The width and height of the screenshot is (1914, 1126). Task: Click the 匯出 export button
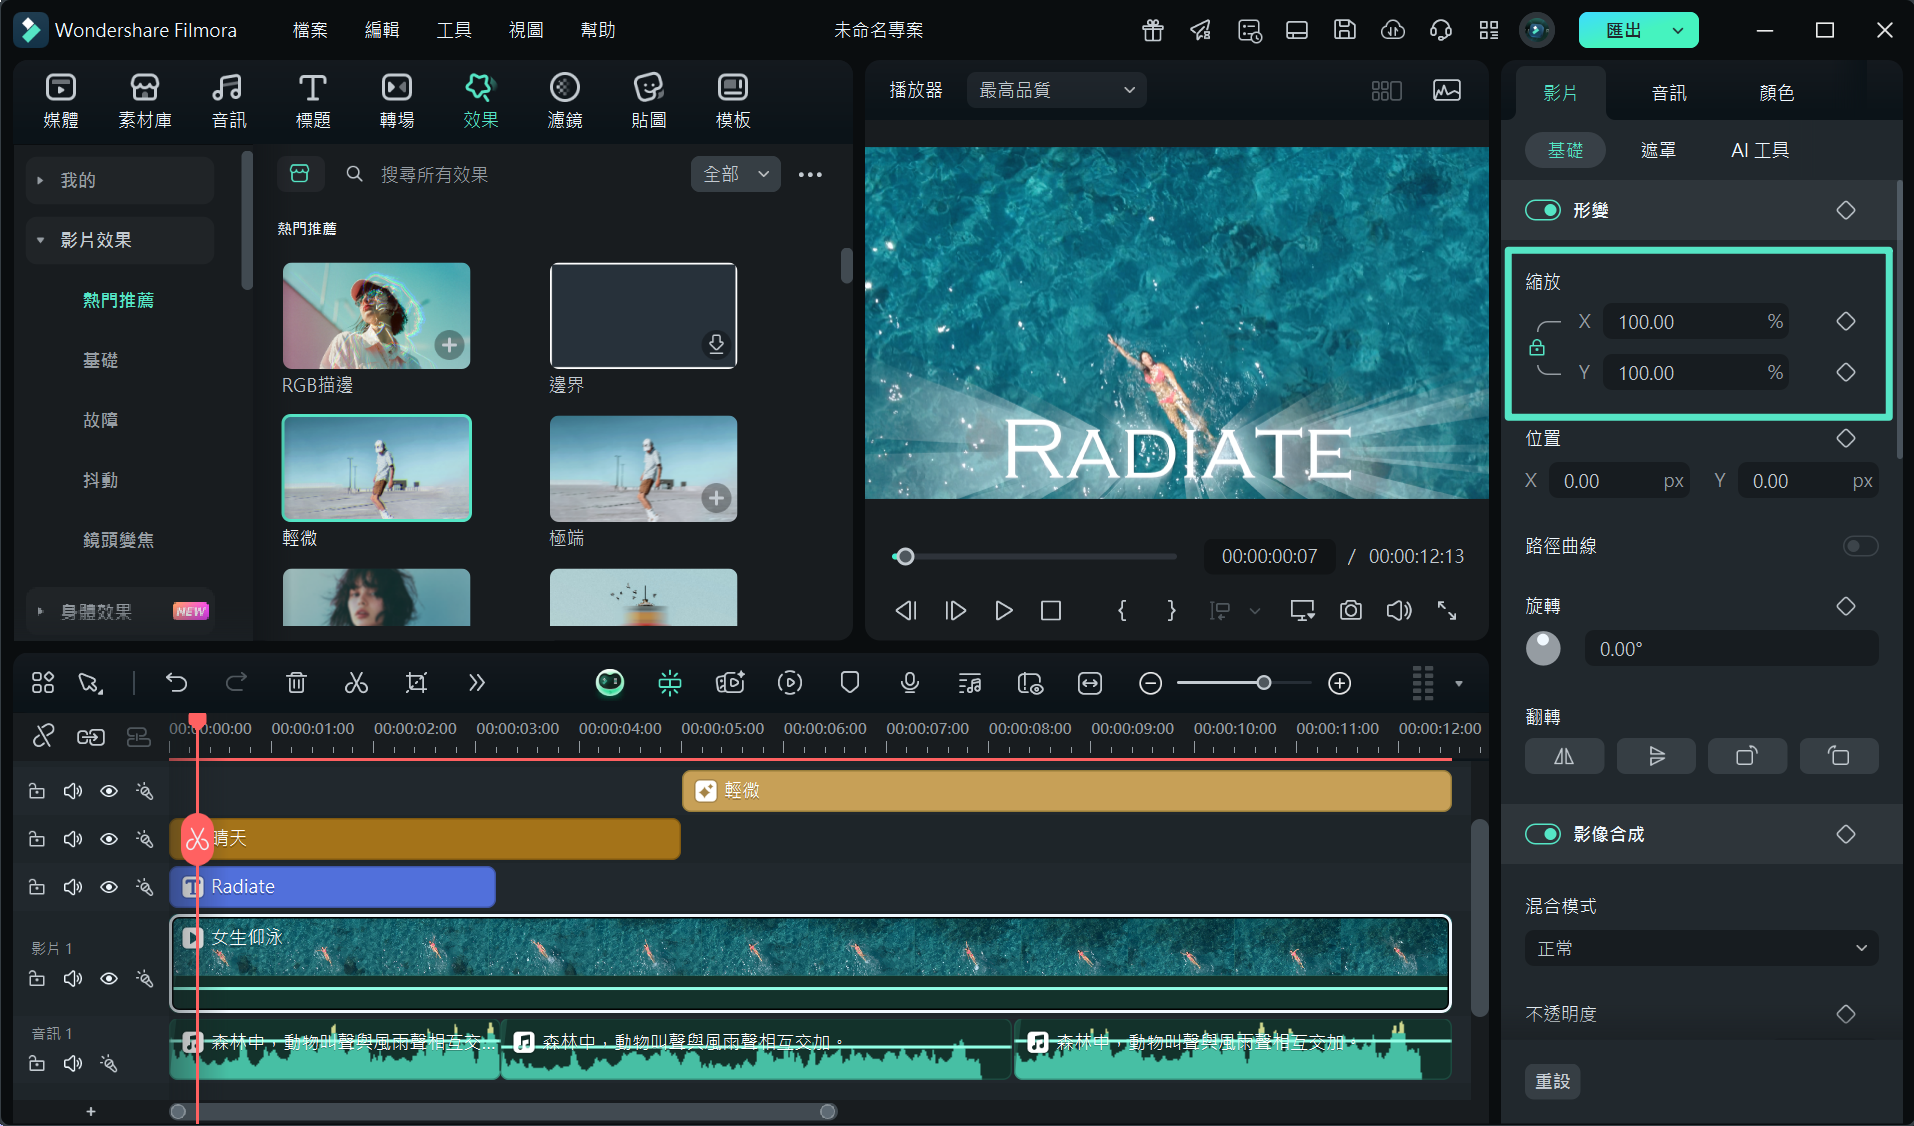(1623, 30)
